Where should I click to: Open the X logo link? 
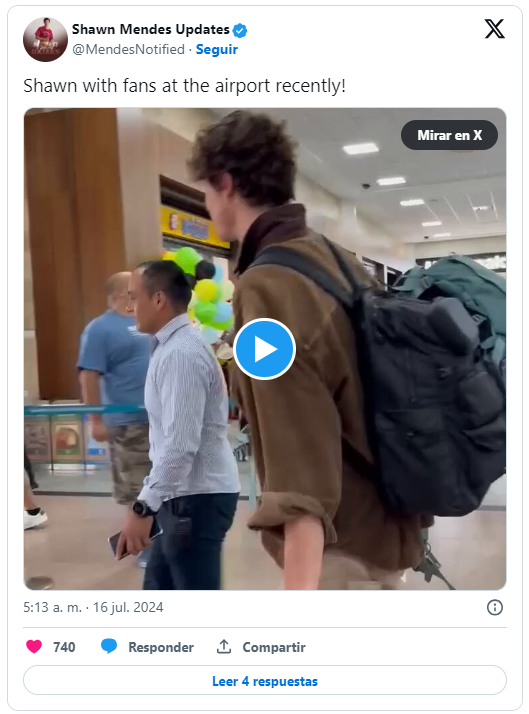point(494,29)
